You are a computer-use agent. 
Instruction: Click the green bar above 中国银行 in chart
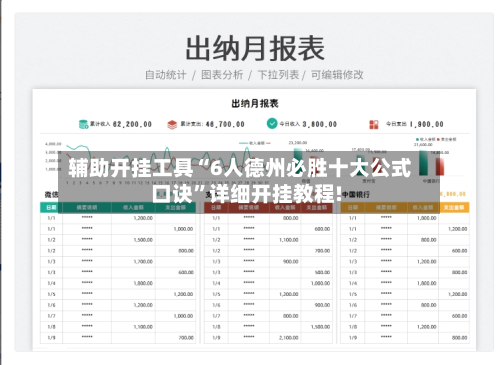423,163
